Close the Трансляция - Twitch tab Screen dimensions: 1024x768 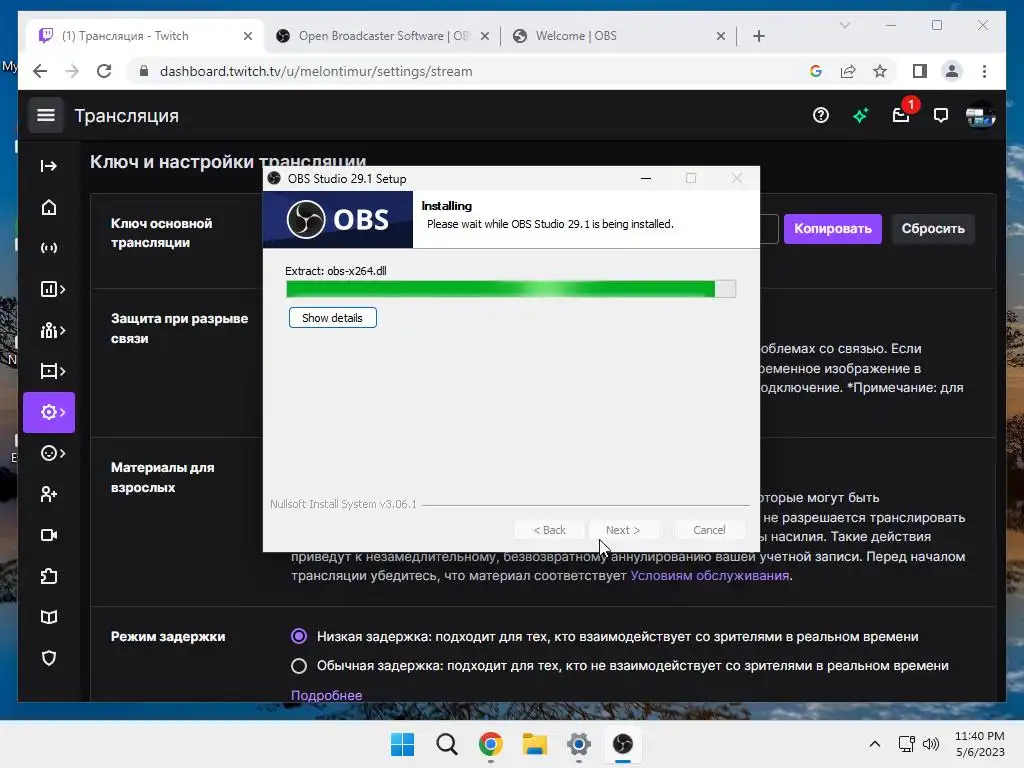[248, 36]
